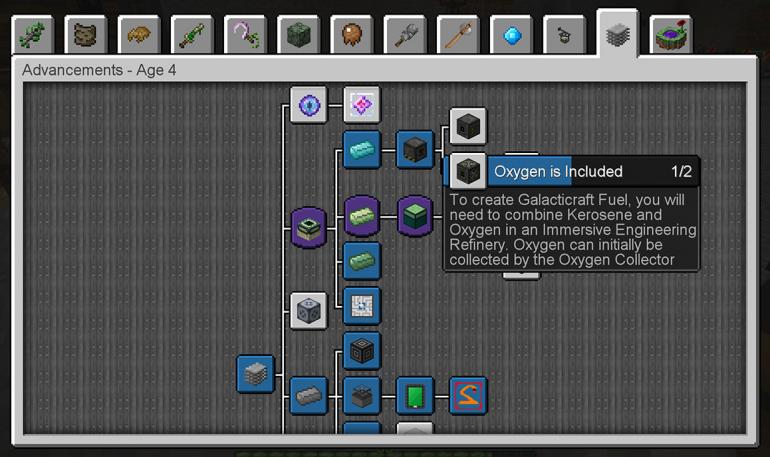Open the floating island portal advancement tab
Image resolution: width=770 pixels, height=457 pixels.
[671, 35]
